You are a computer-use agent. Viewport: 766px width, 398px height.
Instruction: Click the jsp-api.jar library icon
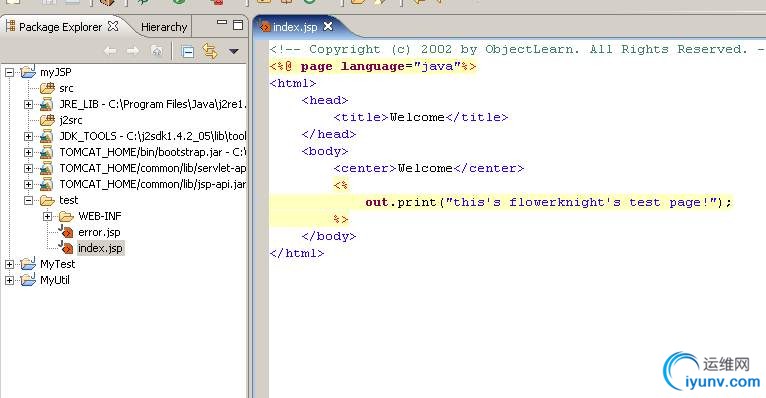(x=46, y=185)
